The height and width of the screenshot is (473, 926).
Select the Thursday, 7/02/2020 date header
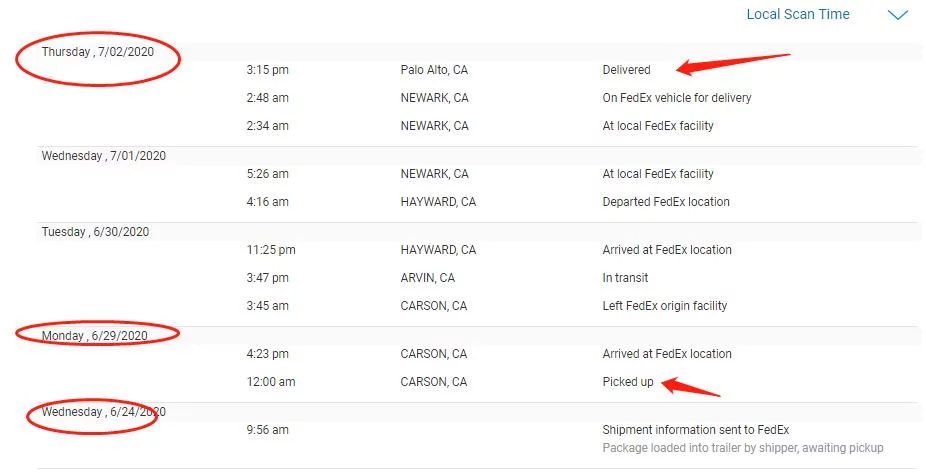[x=97, y=52]
